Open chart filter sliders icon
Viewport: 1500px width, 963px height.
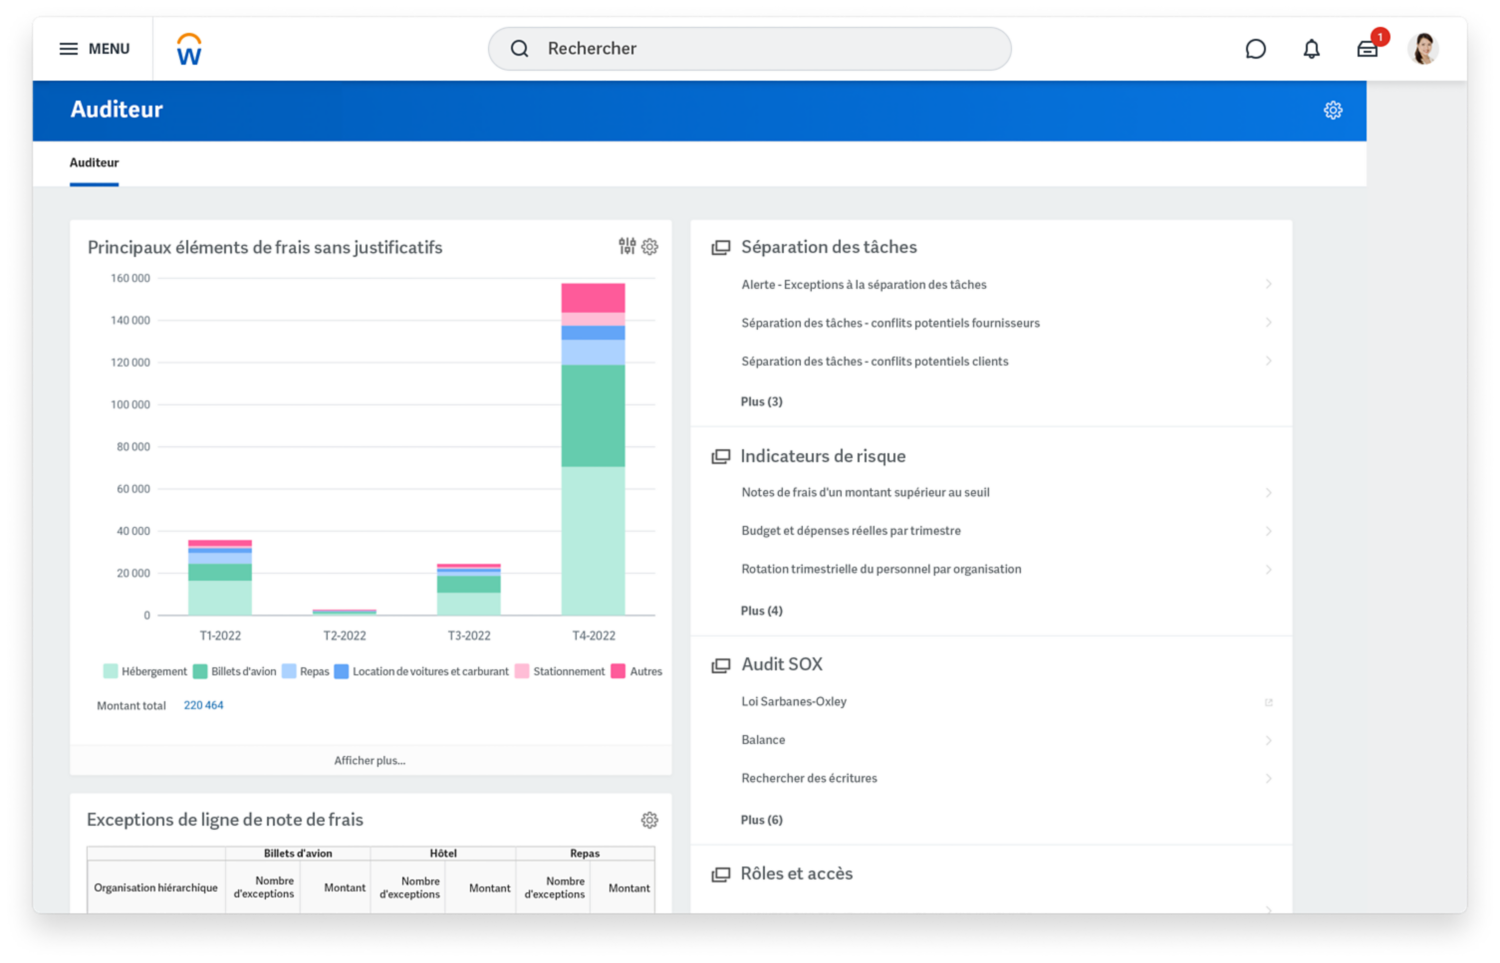627,246
